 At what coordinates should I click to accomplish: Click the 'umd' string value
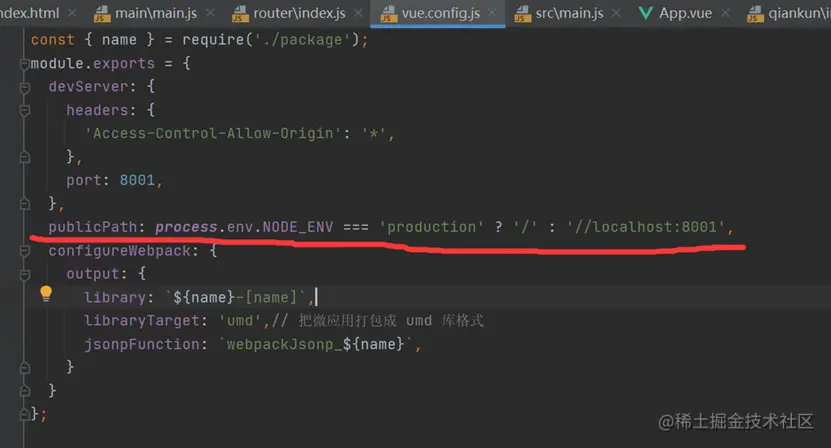point(240,321)
